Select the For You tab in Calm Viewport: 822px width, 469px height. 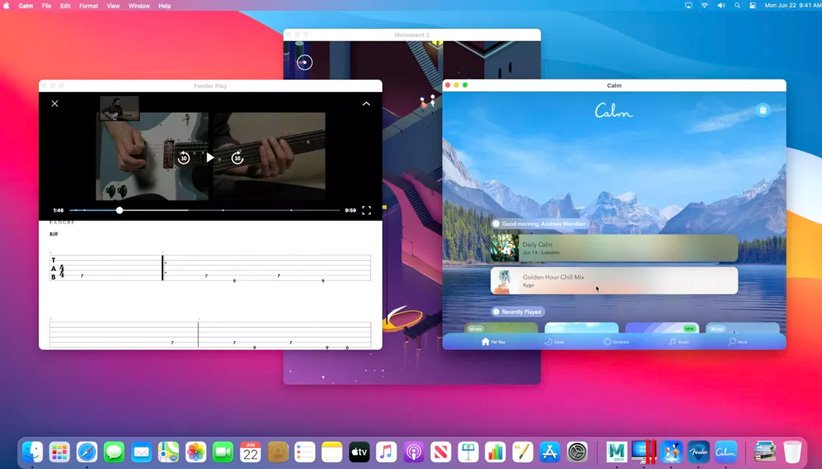493,342
